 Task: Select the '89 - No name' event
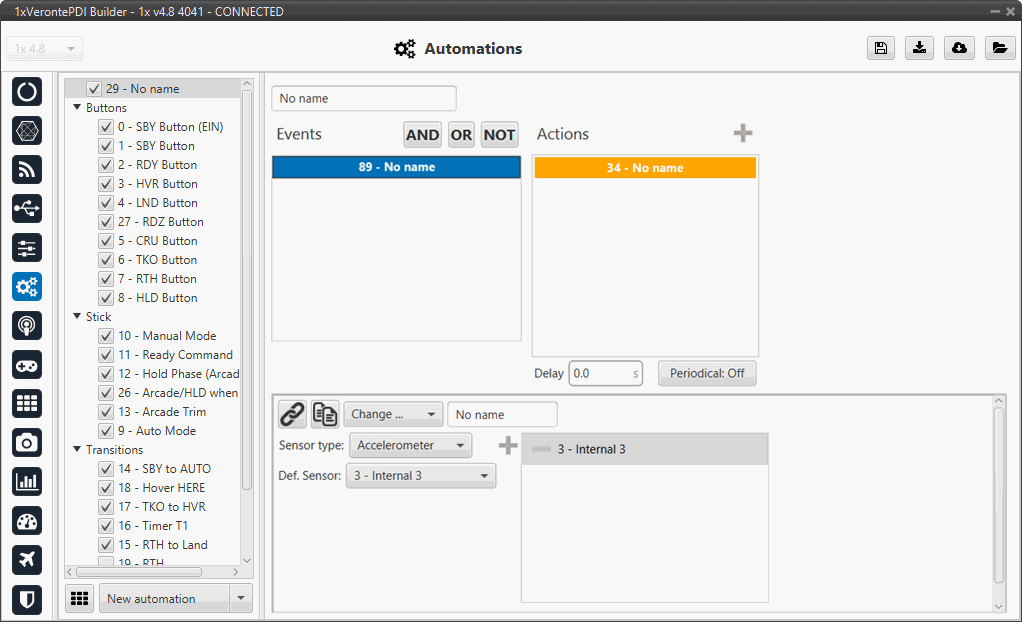click(396, 167)
